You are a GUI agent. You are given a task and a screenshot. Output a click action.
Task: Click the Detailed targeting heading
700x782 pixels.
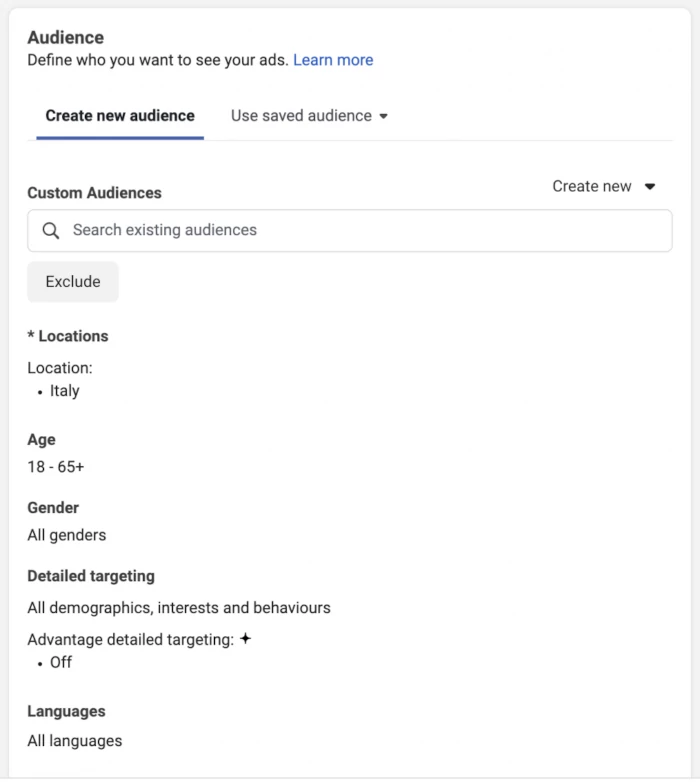[91, 576]
